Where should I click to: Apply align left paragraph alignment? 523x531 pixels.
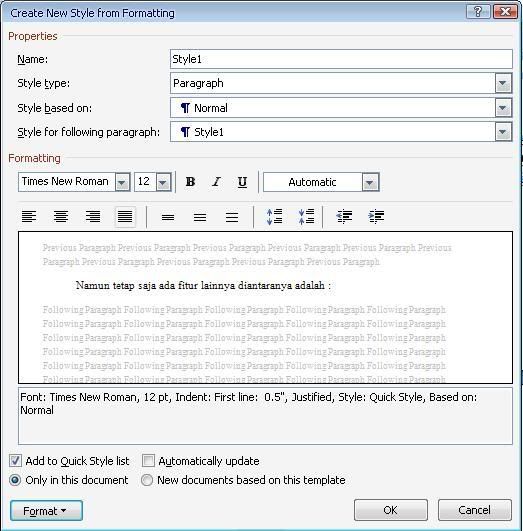(x=29, y=216)
